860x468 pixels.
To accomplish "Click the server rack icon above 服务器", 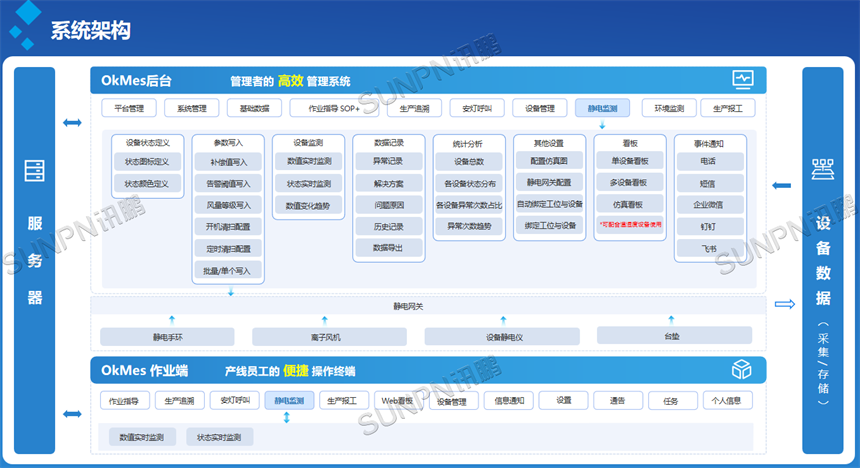I will [35, 171].
